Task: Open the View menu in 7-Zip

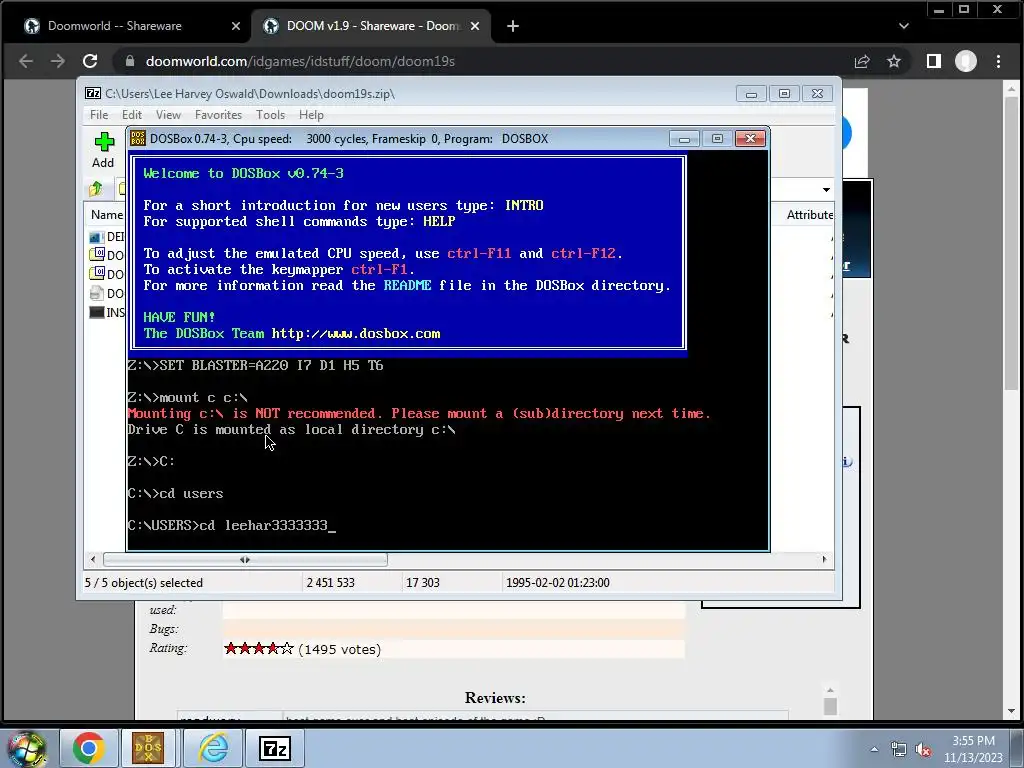Action: click(x=168, y=115)
